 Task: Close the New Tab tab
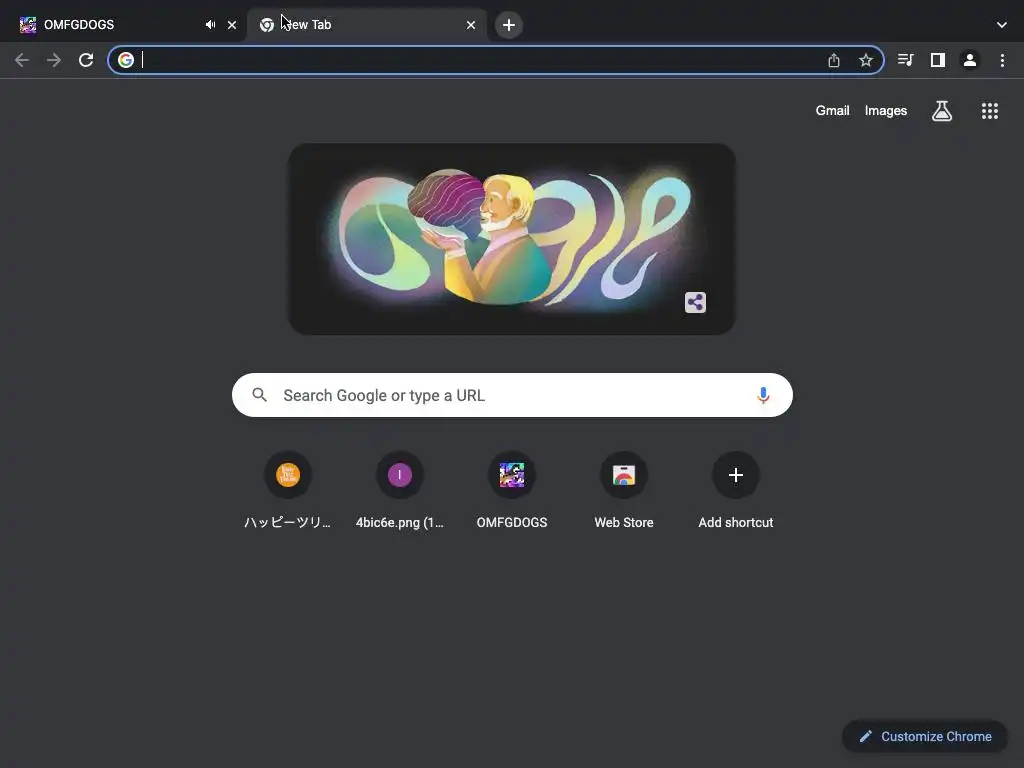click(x=471, y=25)
